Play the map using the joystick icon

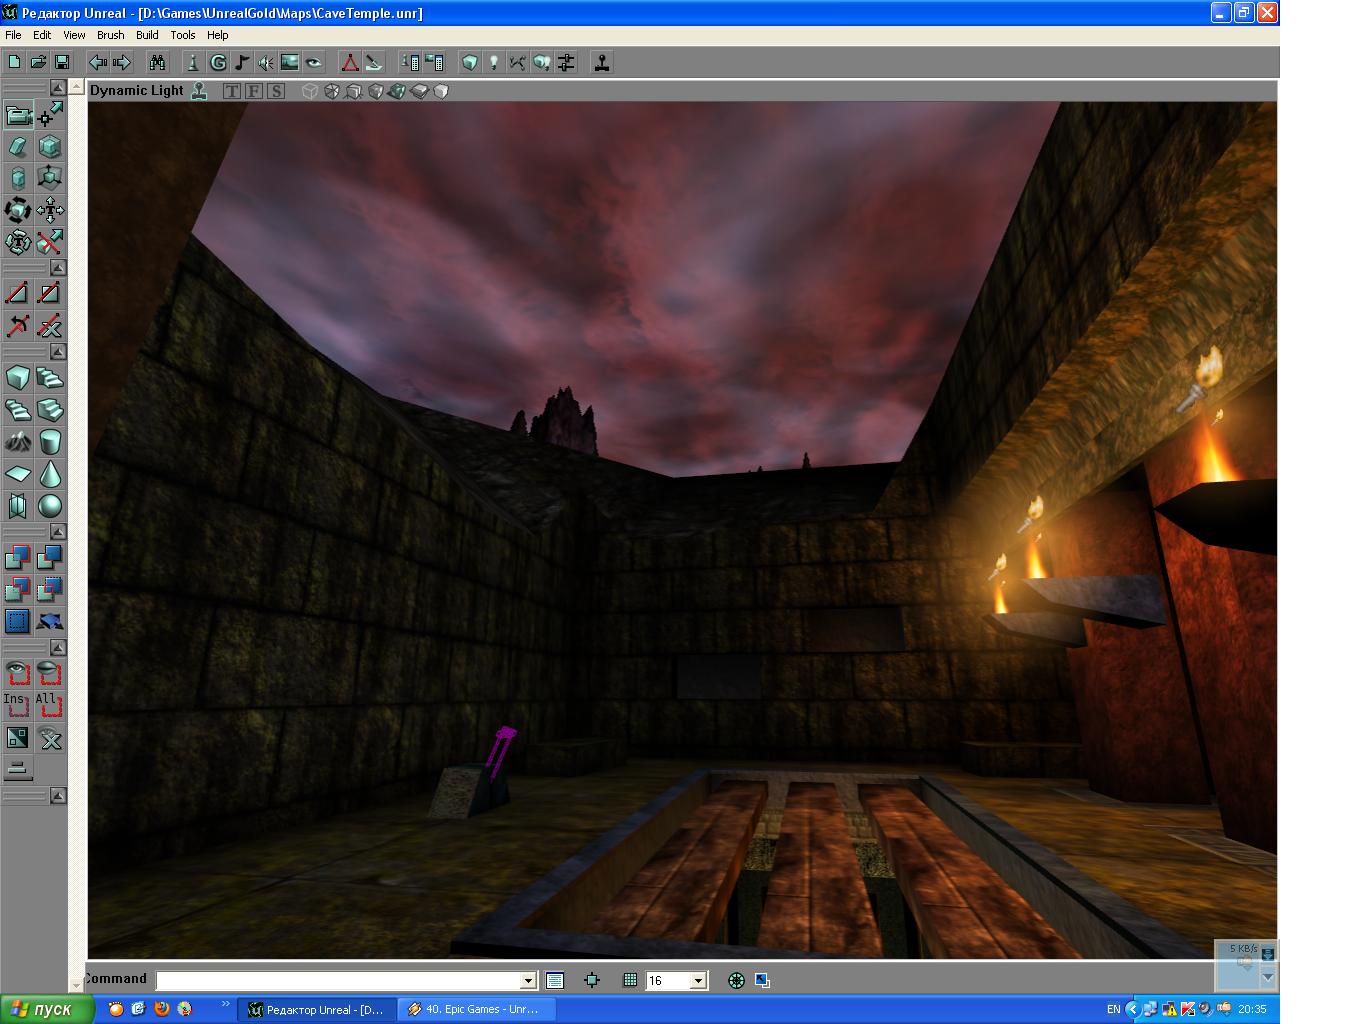tap(602, 62)
